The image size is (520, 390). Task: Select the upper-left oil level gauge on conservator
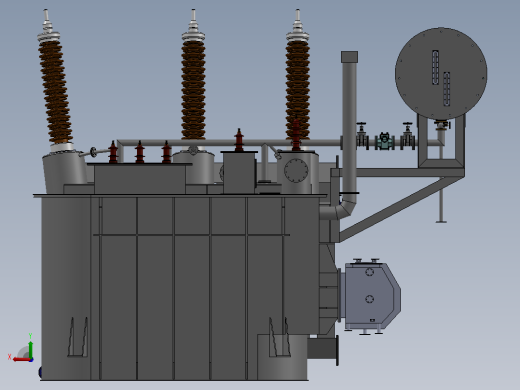coord(435,67)
